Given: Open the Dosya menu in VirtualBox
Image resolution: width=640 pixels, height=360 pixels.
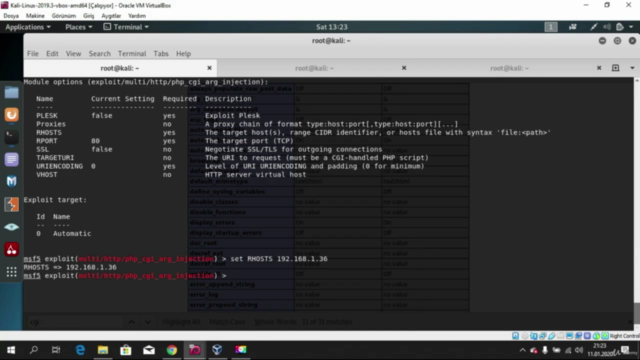Looking at the screenshot, I should (11, 16).
